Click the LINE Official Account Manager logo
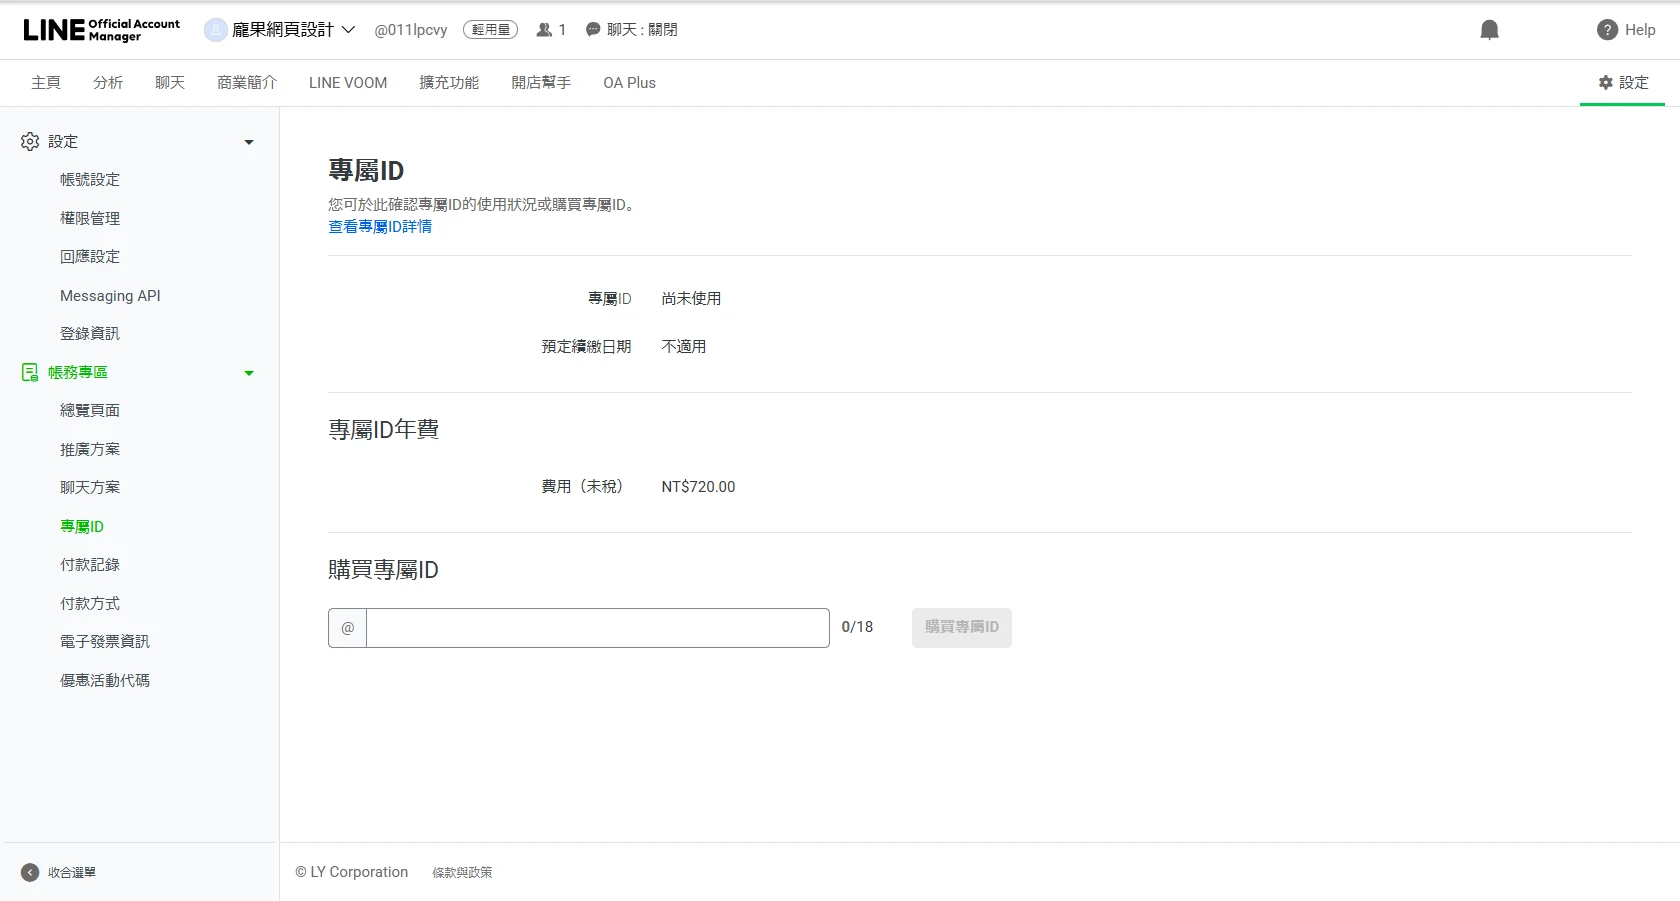1680x901 pixels. pyautogui.click(x=101, y=30)
